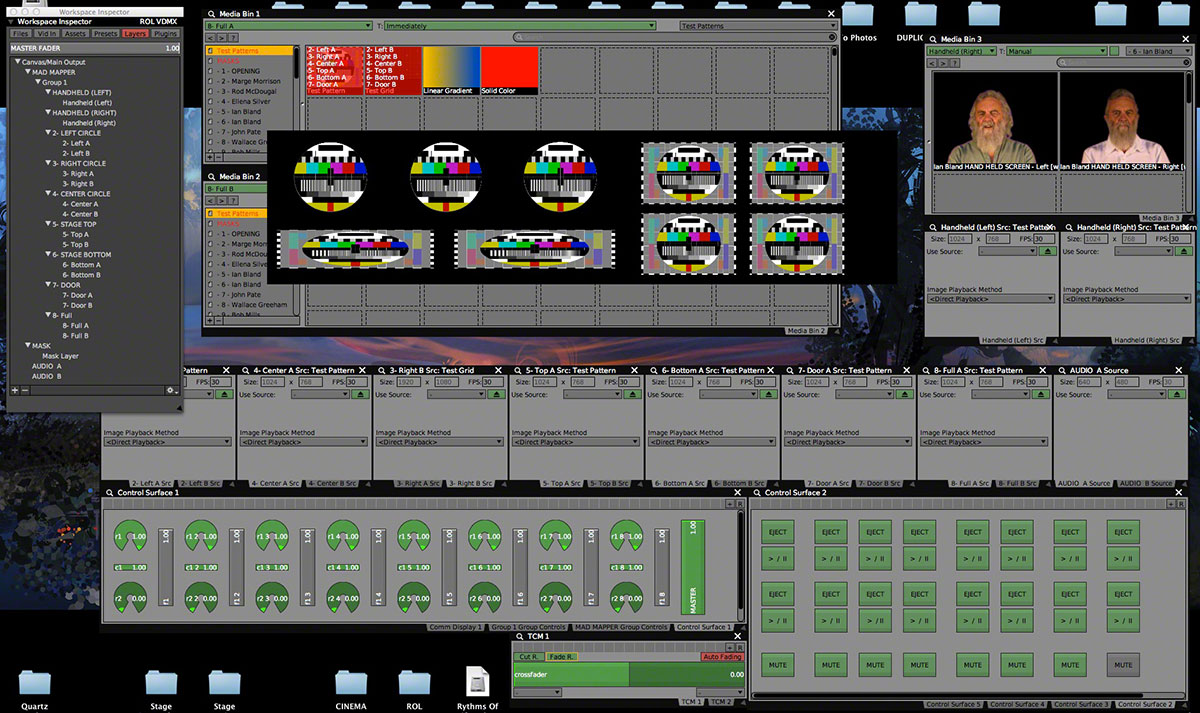
Task: Open the Immediately trigger dropdown in Media Bin 1
Action: (x=521, y=26)
